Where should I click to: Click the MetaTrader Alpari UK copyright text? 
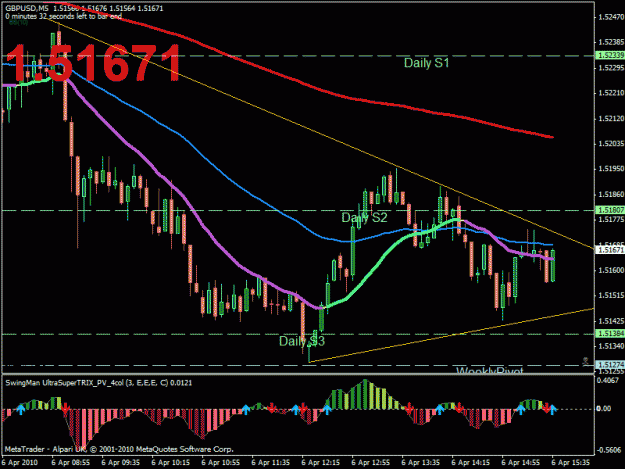click(x=119, y=449)
